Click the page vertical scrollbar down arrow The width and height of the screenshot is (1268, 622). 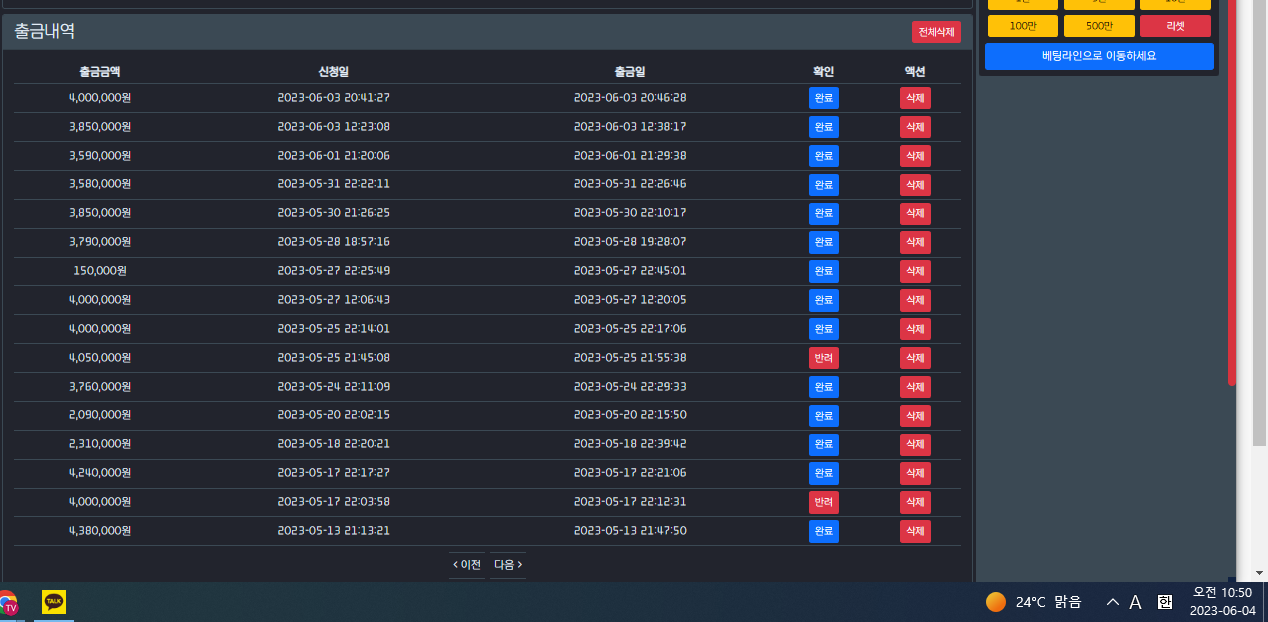[1259, 573]
